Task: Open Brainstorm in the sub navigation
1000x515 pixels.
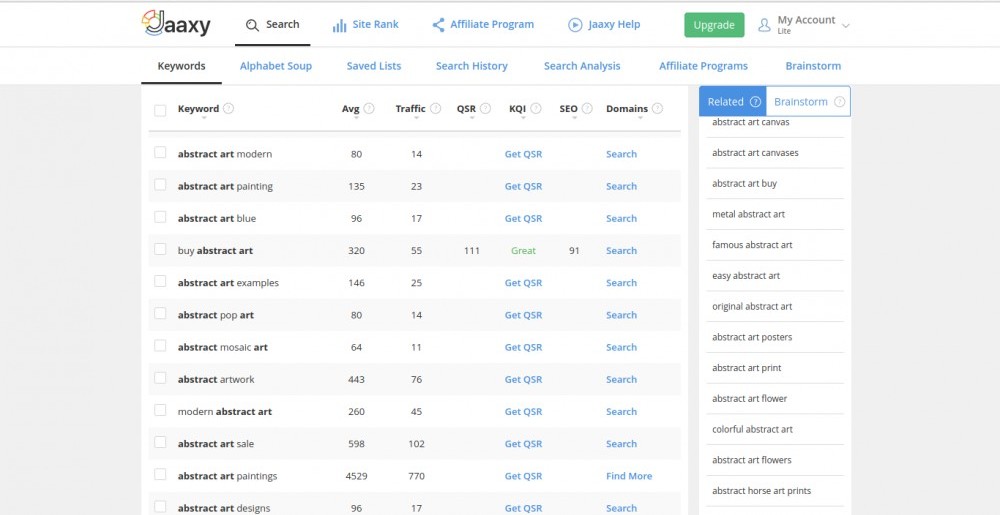Action: [x=813, y=66]
